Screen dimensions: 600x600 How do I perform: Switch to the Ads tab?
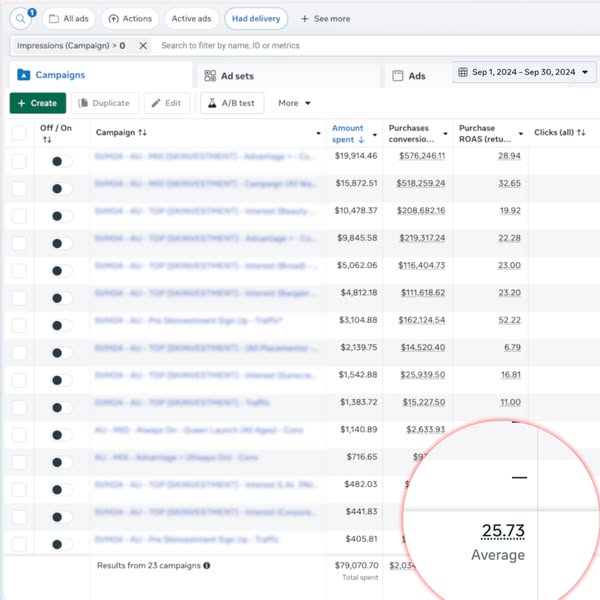[x=417, y=76]
